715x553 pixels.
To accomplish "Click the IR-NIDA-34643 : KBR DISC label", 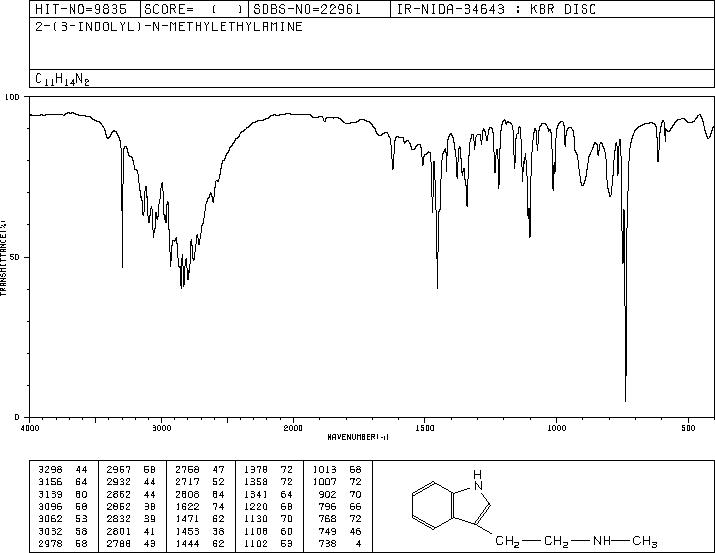I will coord(496,9).
